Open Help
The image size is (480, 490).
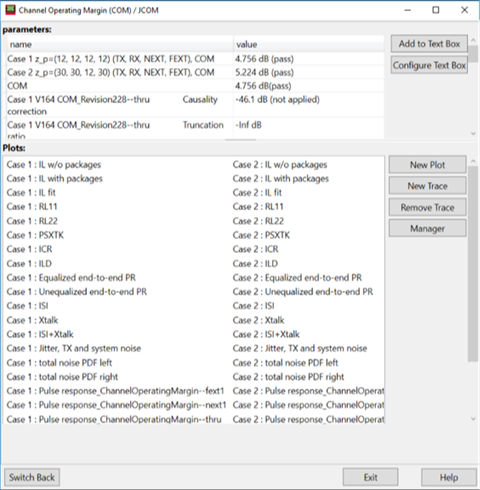point(449,477)
